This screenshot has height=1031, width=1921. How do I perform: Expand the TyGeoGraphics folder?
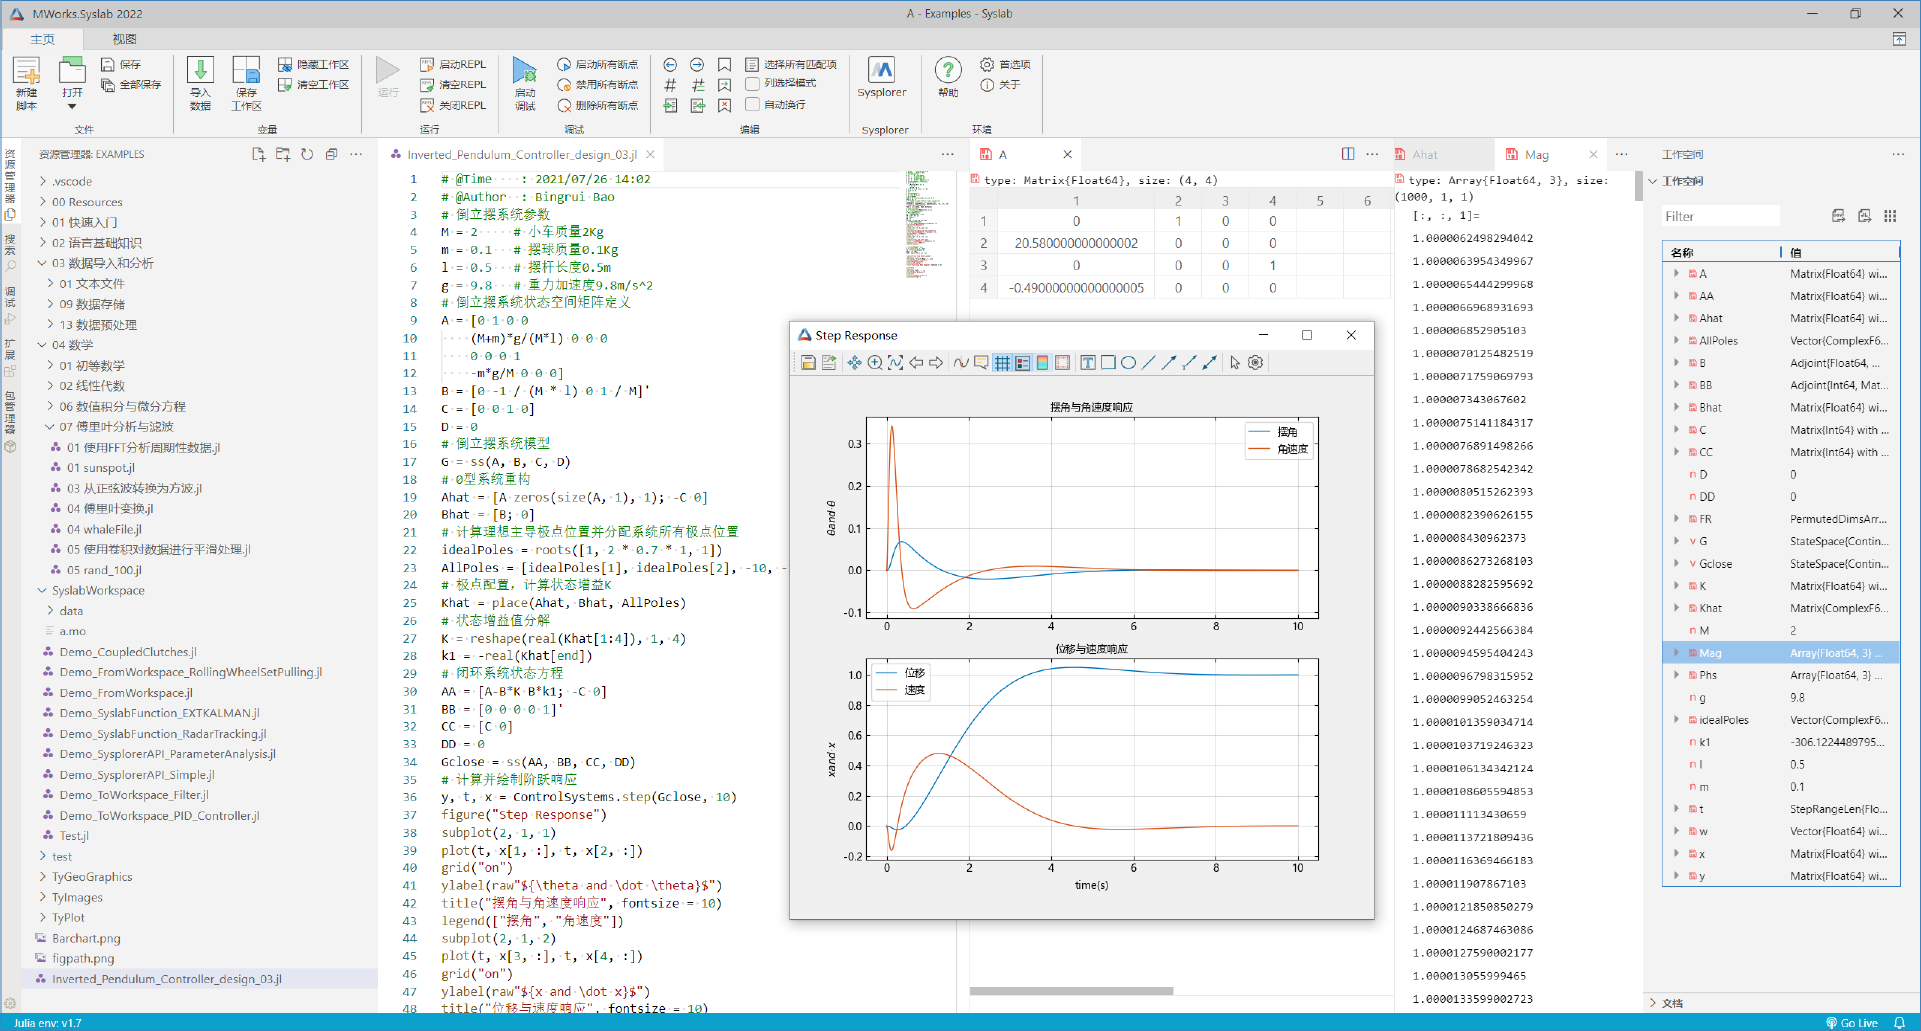tap(43, 877)
